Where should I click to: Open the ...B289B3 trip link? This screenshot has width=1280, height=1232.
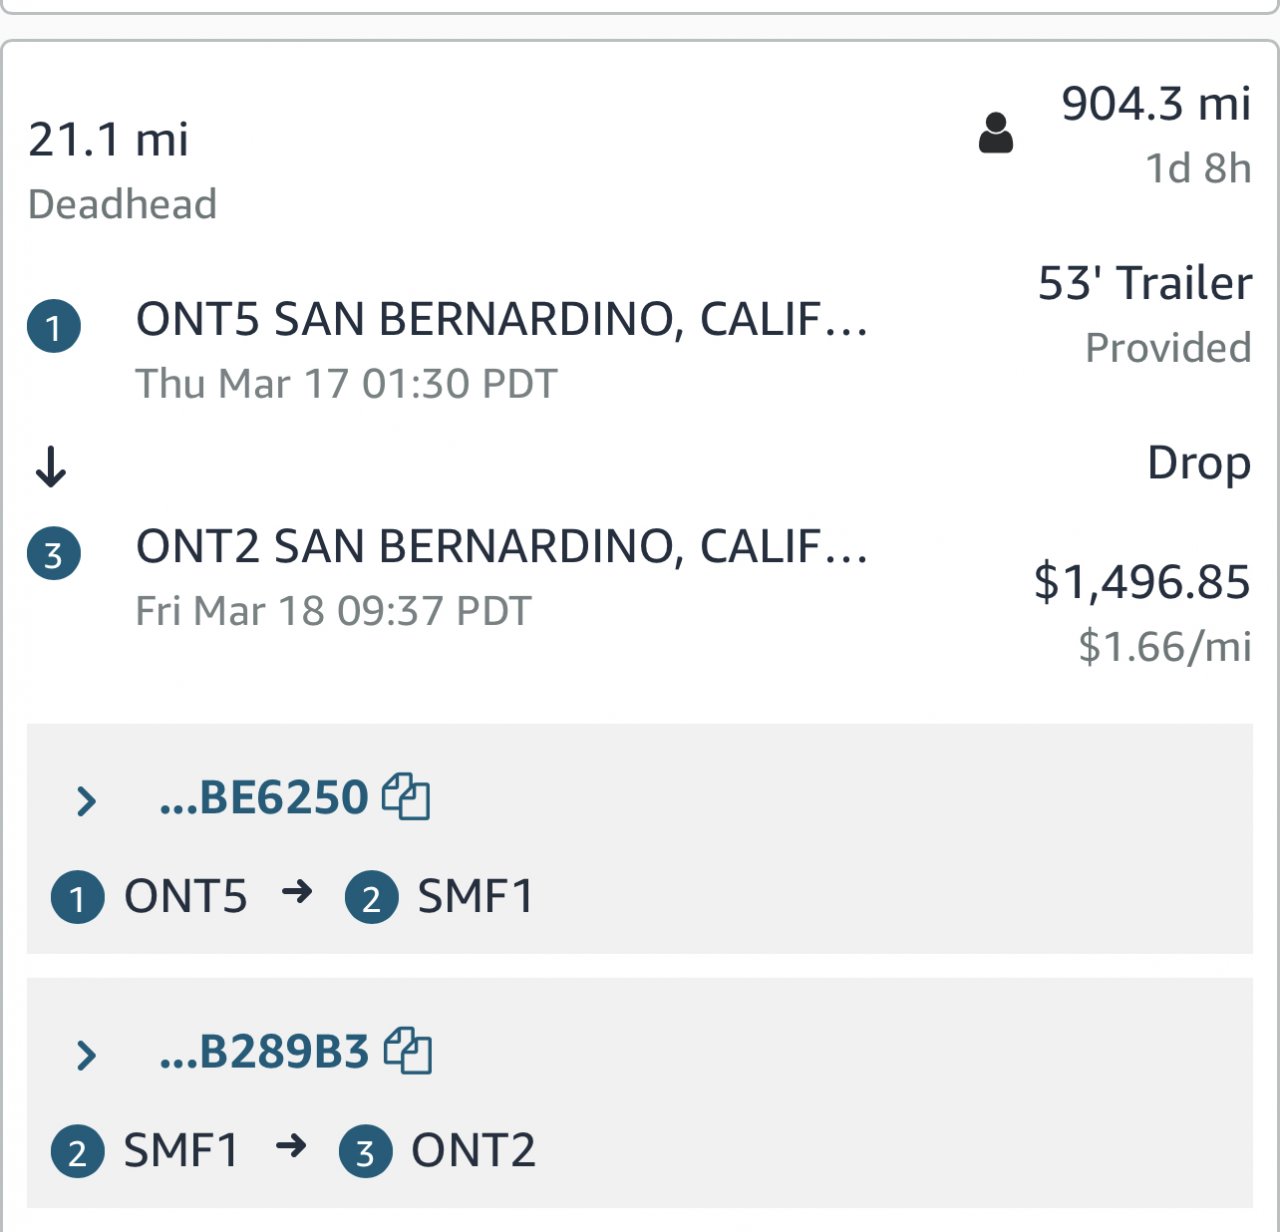tap(264, 1052)
